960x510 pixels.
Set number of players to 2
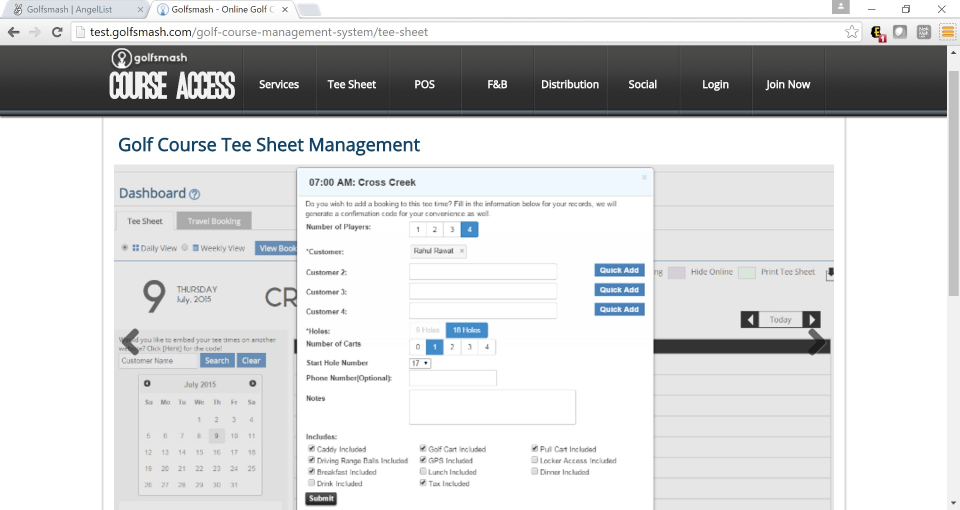(435, 230)
